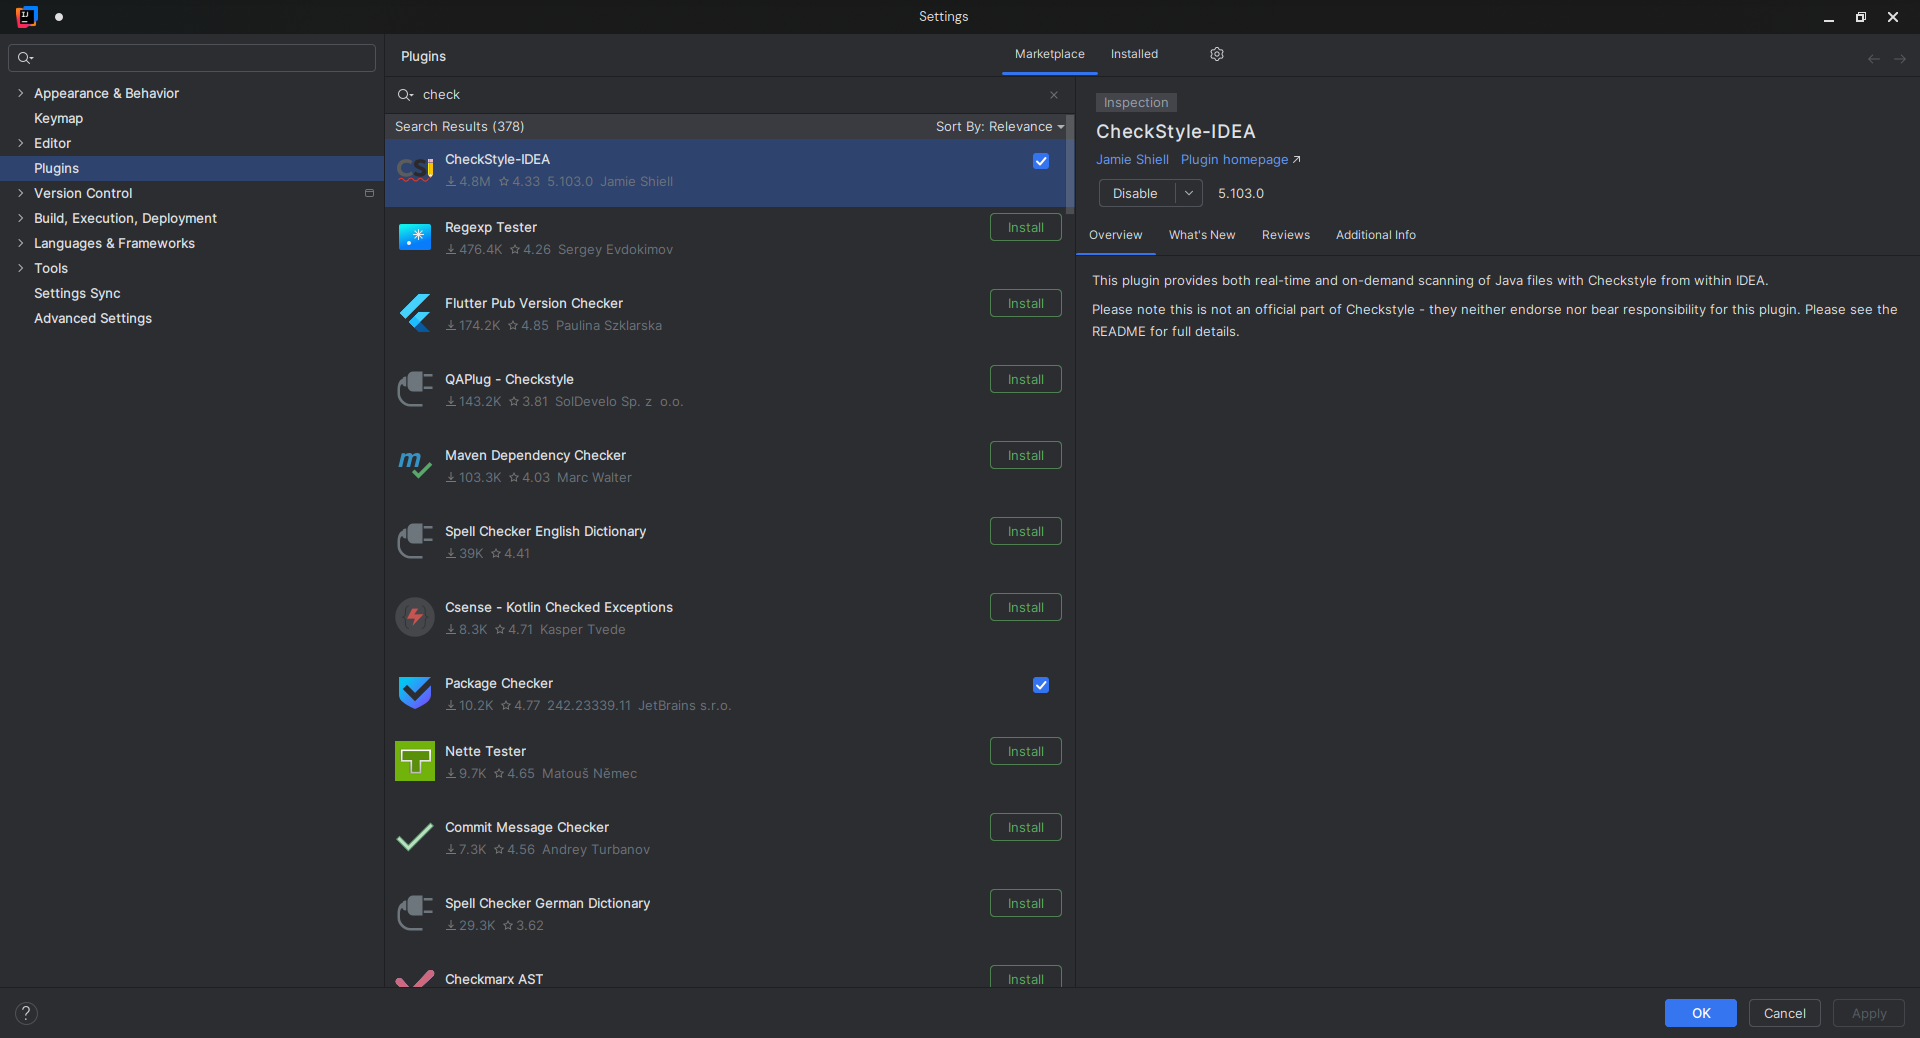Select Plugins in the settings tree
This screenshot has width=1920, height=1038.
click(x=192, y=168)
